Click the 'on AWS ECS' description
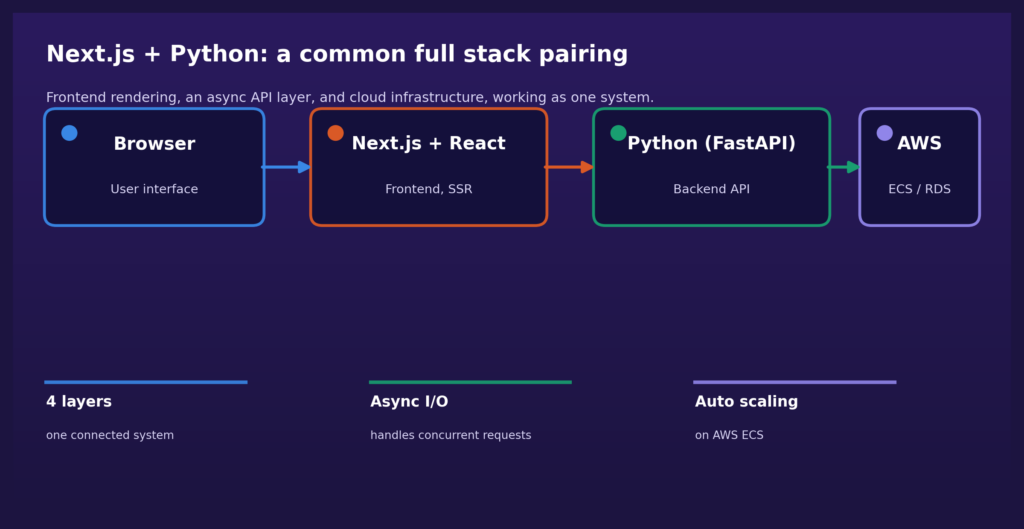The height and width of the screenshot is (529, 1024). [729, 436]
